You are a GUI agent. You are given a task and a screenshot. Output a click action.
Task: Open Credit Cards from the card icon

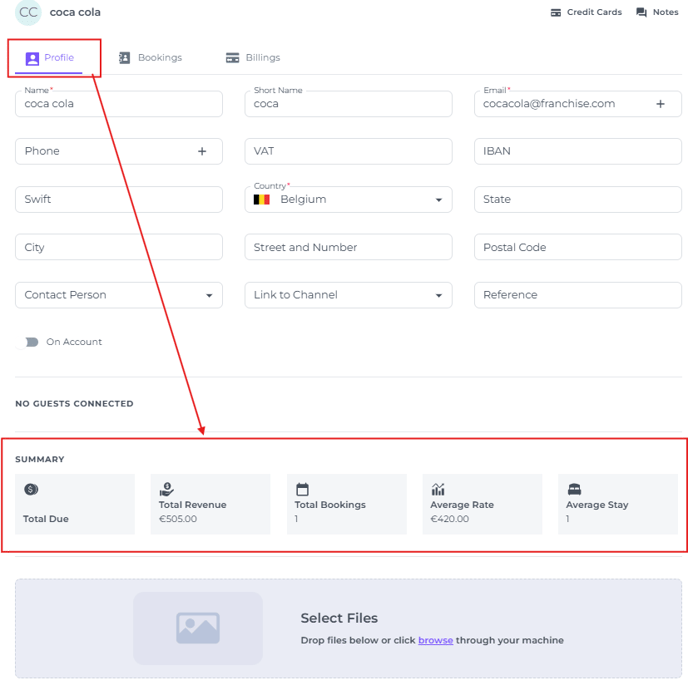point(556,12)
